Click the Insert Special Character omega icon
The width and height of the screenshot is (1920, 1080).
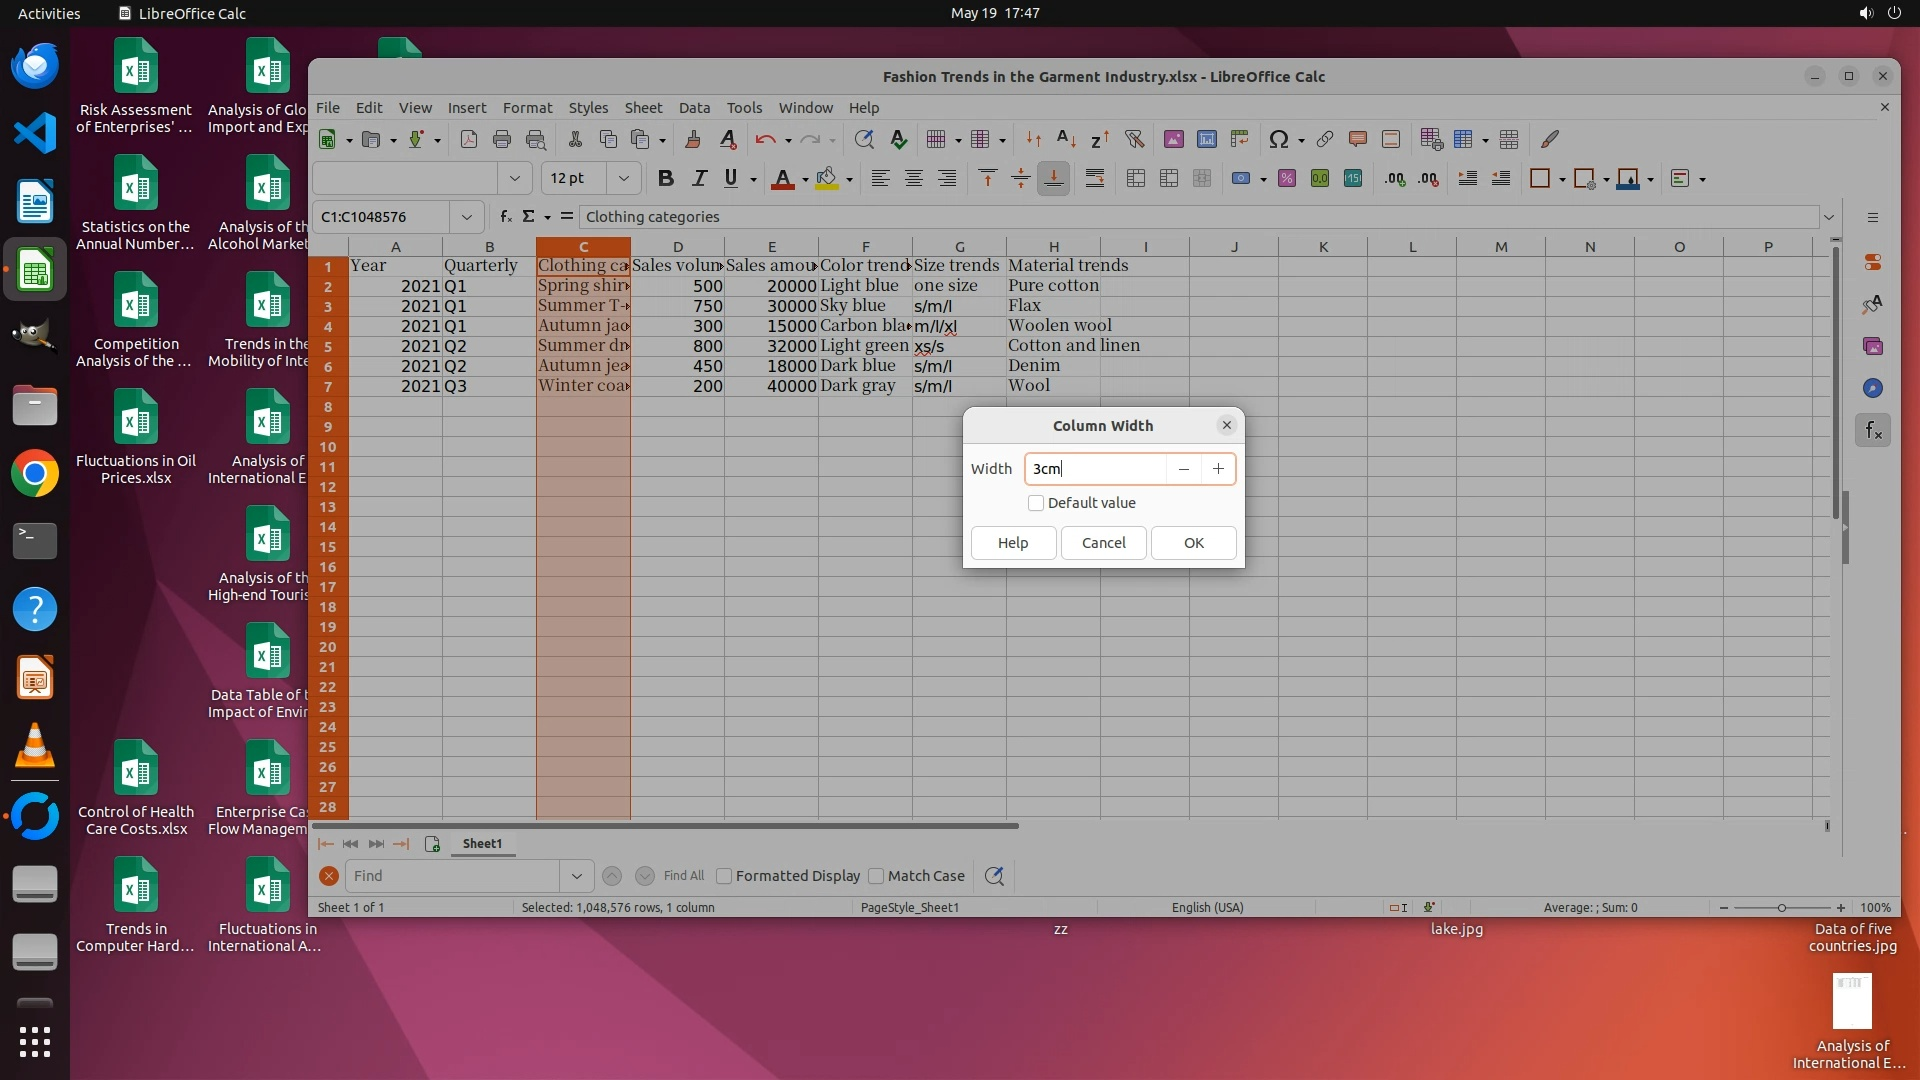coord(1278,140)
